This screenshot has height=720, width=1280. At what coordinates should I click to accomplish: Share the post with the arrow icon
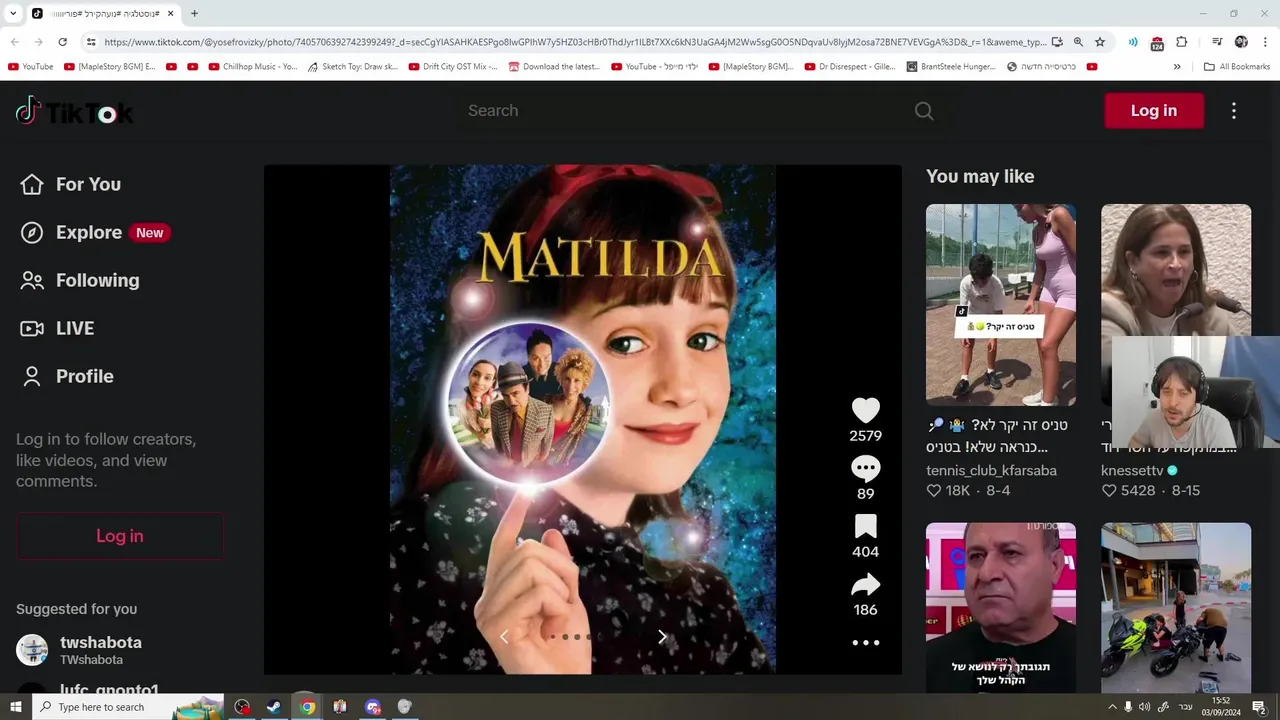[x=866, y=585]
